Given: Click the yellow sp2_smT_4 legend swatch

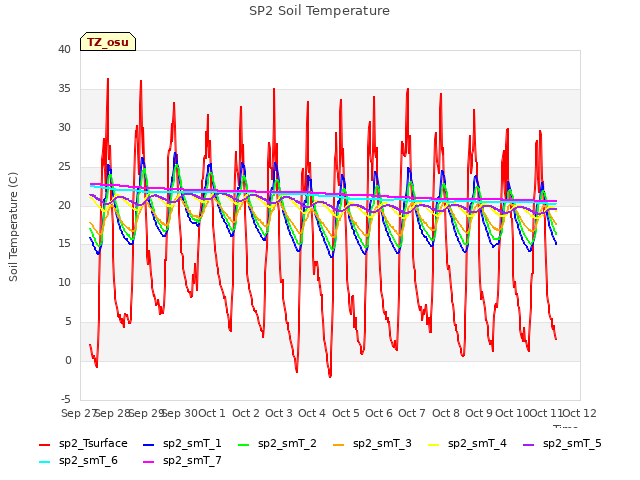Looking at the screenshot, I should click(433, 444).
